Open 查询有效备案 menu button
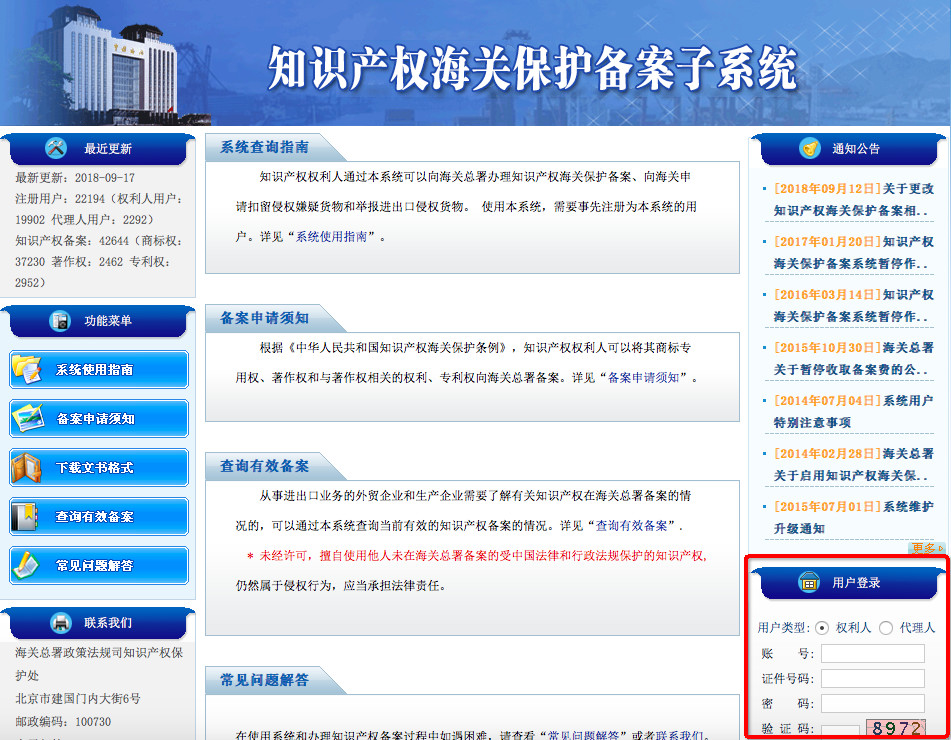Viewport: 951px width, 740px height. pyautogui.click(x=99, y=516)
